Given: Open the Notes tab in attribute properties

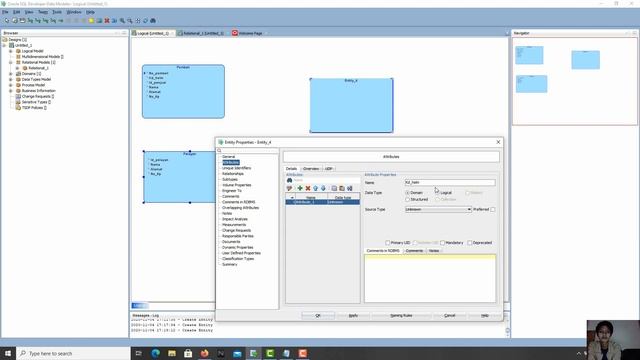Looking at the screenshot, I should [434, 251].
